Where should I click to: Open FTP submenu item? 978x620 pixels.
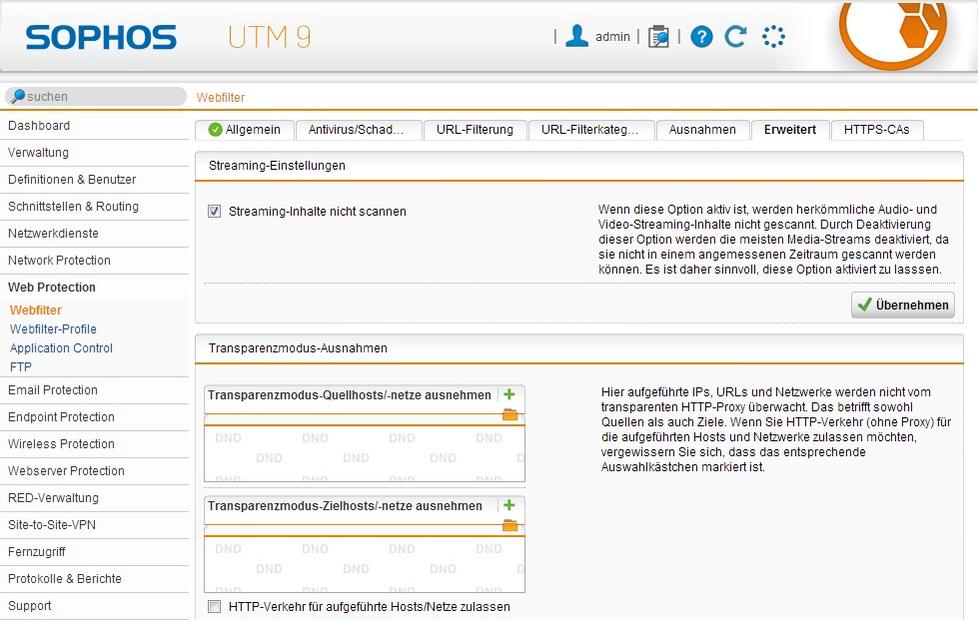(x=21, y=367)
